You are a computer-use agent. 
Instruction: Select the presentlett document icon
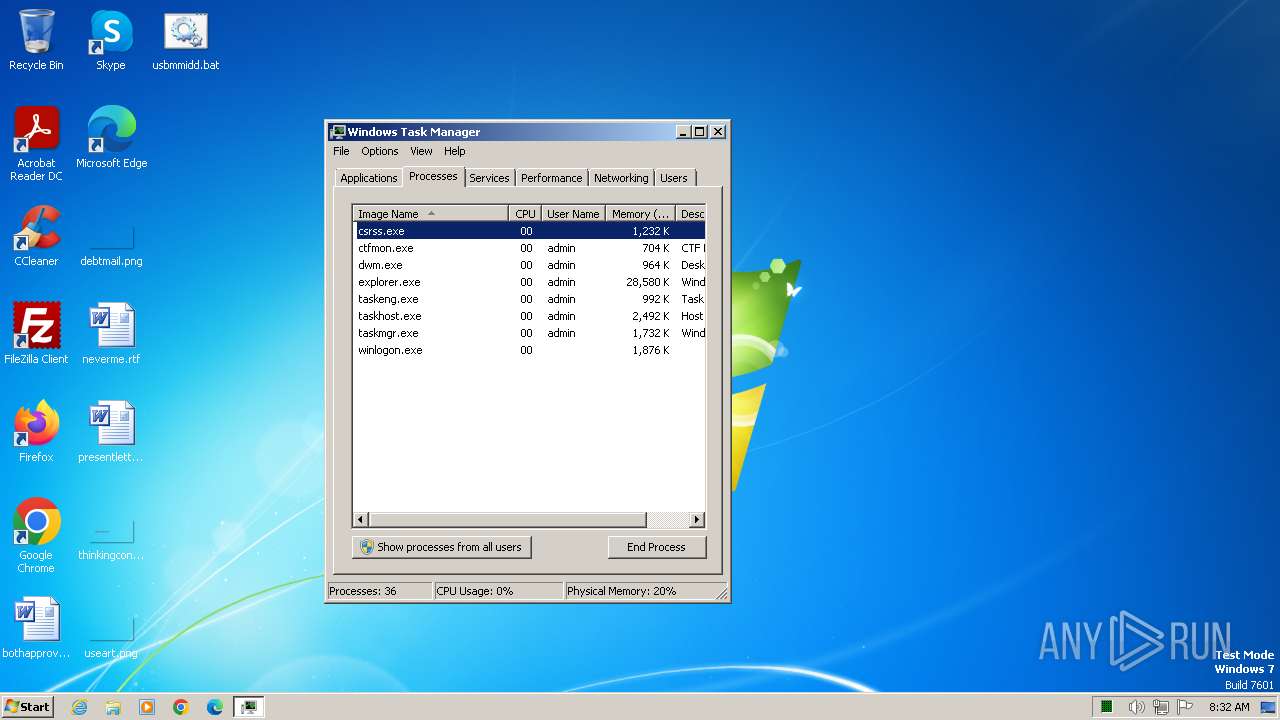point(111,431)
